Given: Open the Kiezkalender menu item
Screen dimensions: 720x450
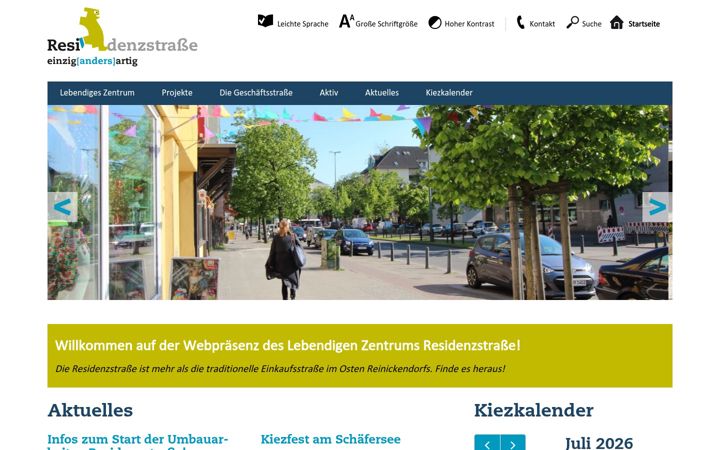Looking at the screenshot, I should click(449, 93).
